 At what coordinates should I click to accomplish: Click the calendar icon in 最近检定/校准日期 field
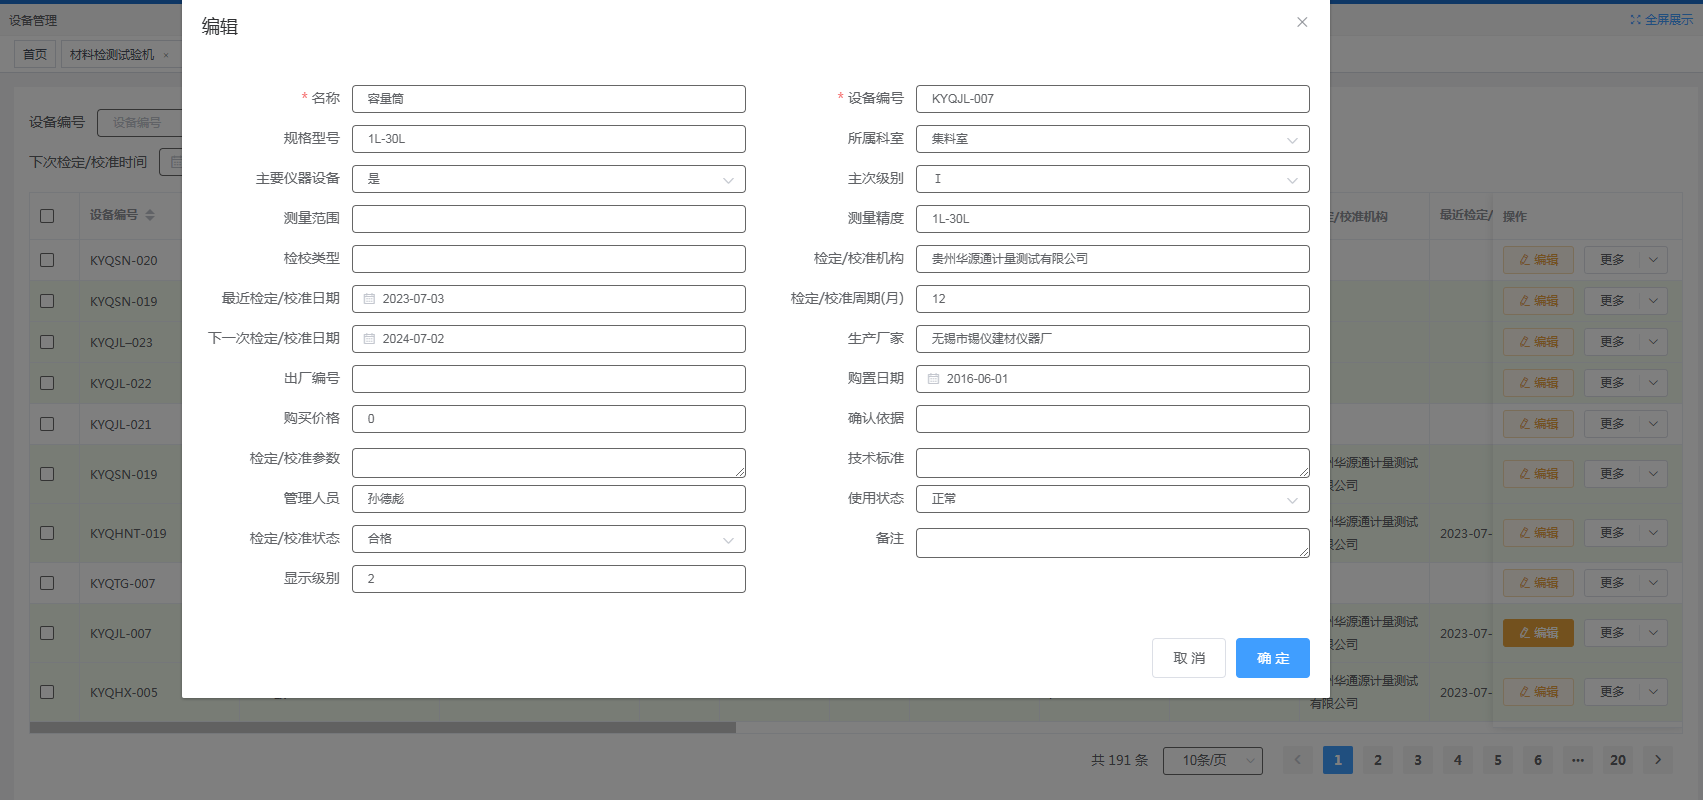(x=369, y=299)
